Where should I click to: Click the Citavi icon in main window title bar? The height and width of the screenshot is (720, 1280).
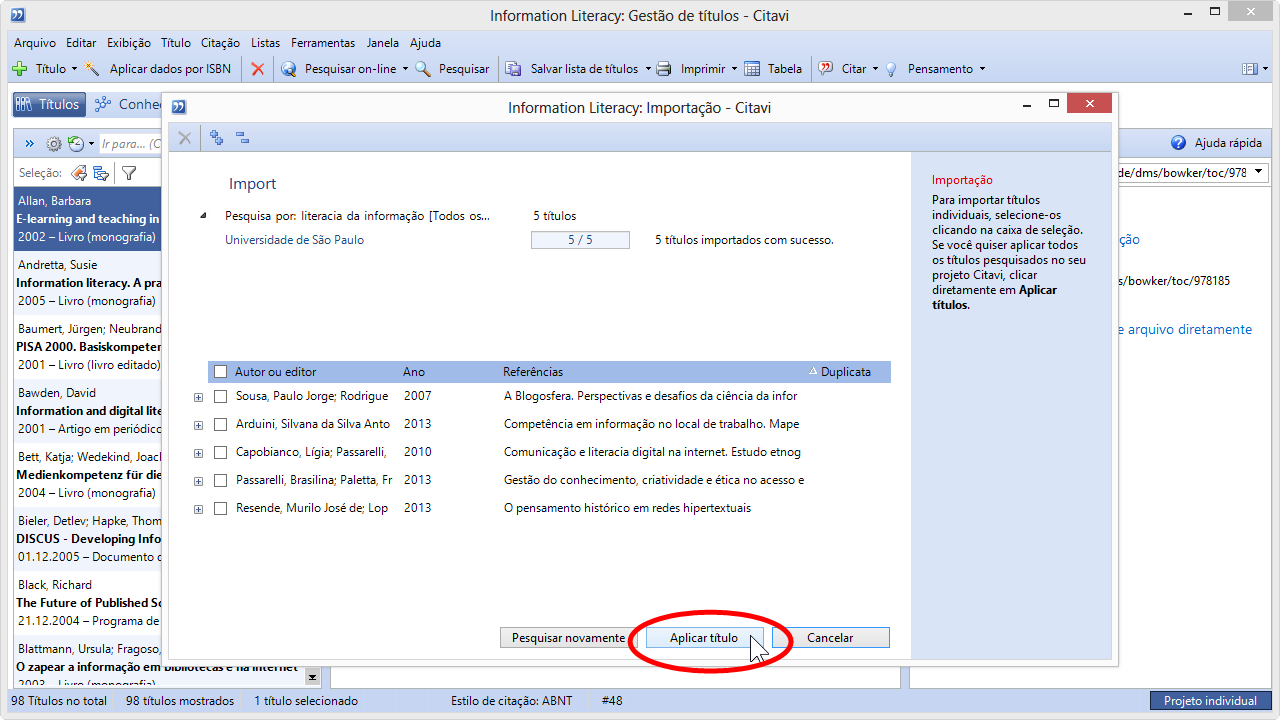[17, 15]
